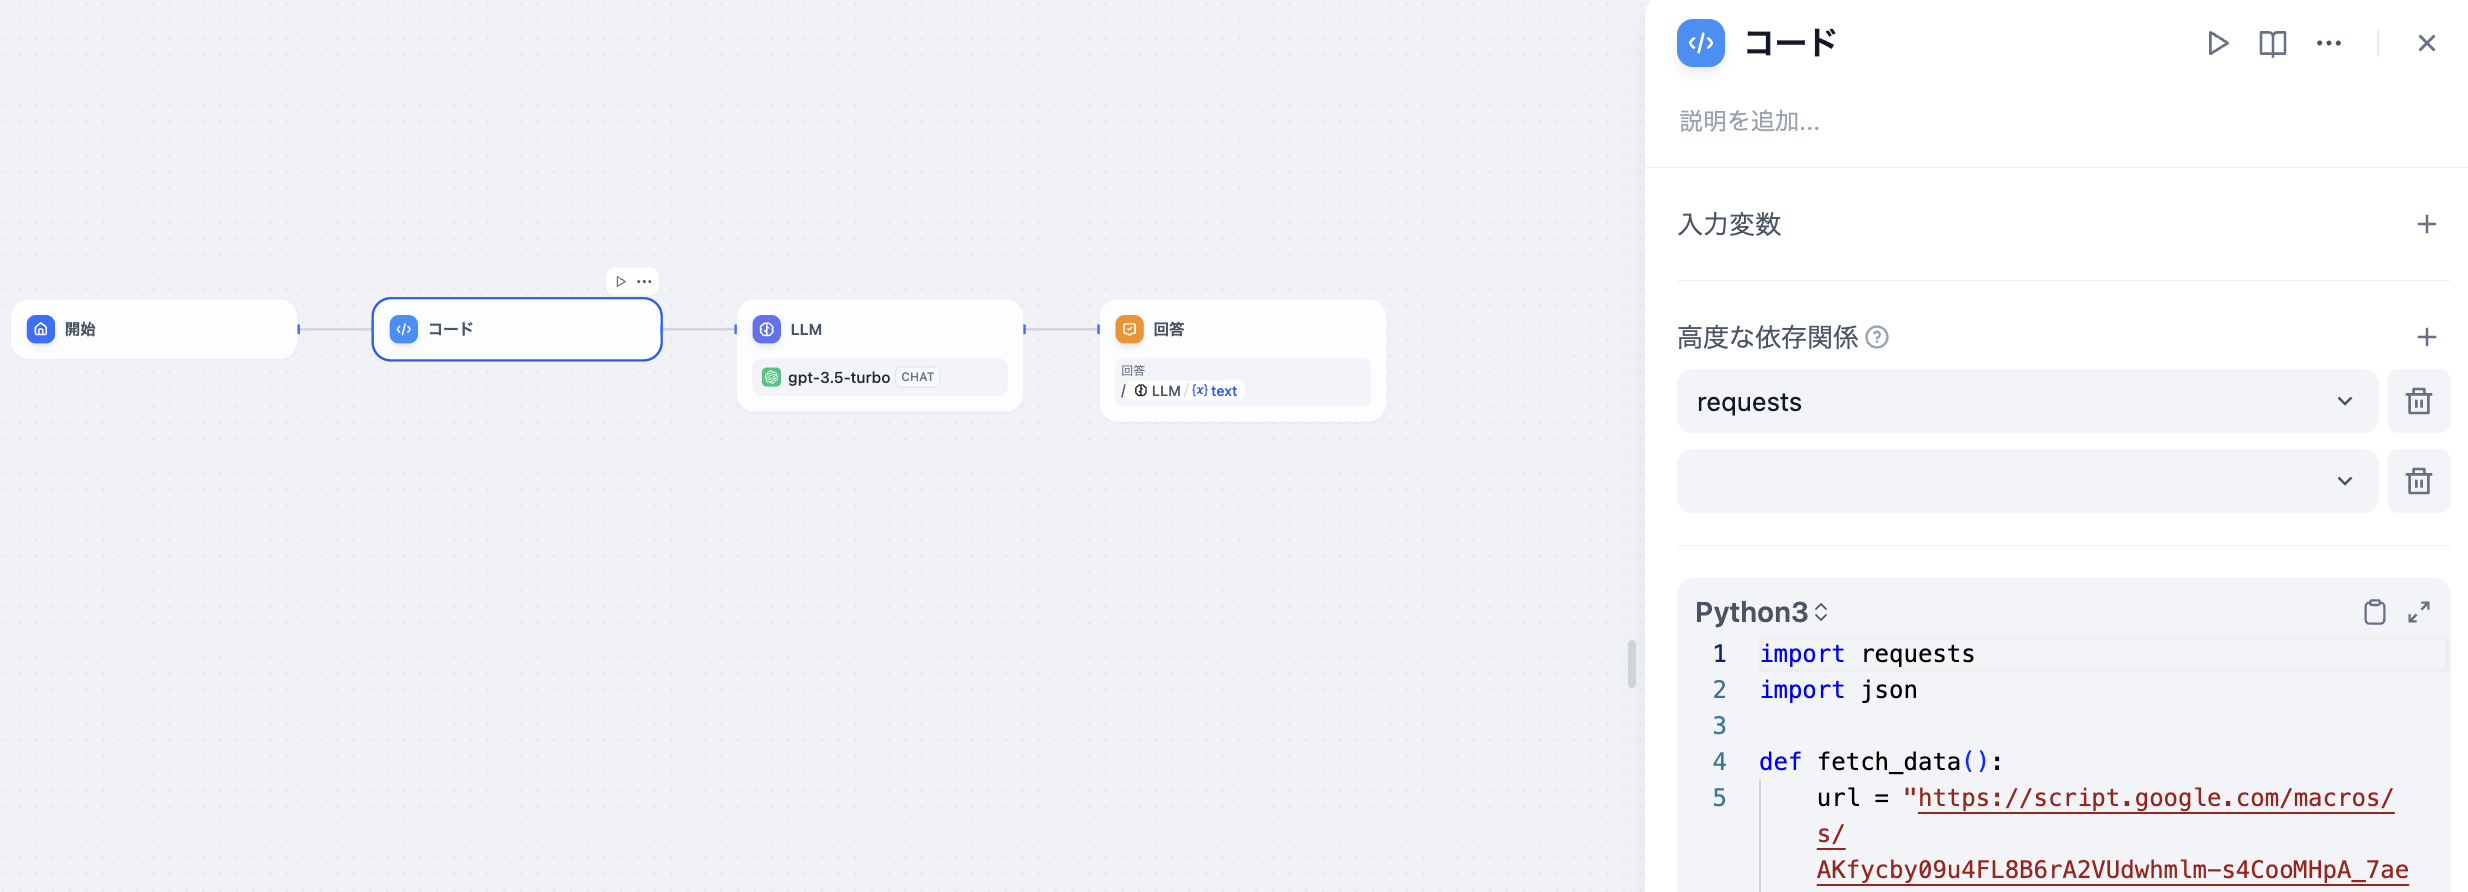The image size is (2468, 892).
Task: Change the Python3 language selector
Action: pyautogui.click(x=1761, y=612)
